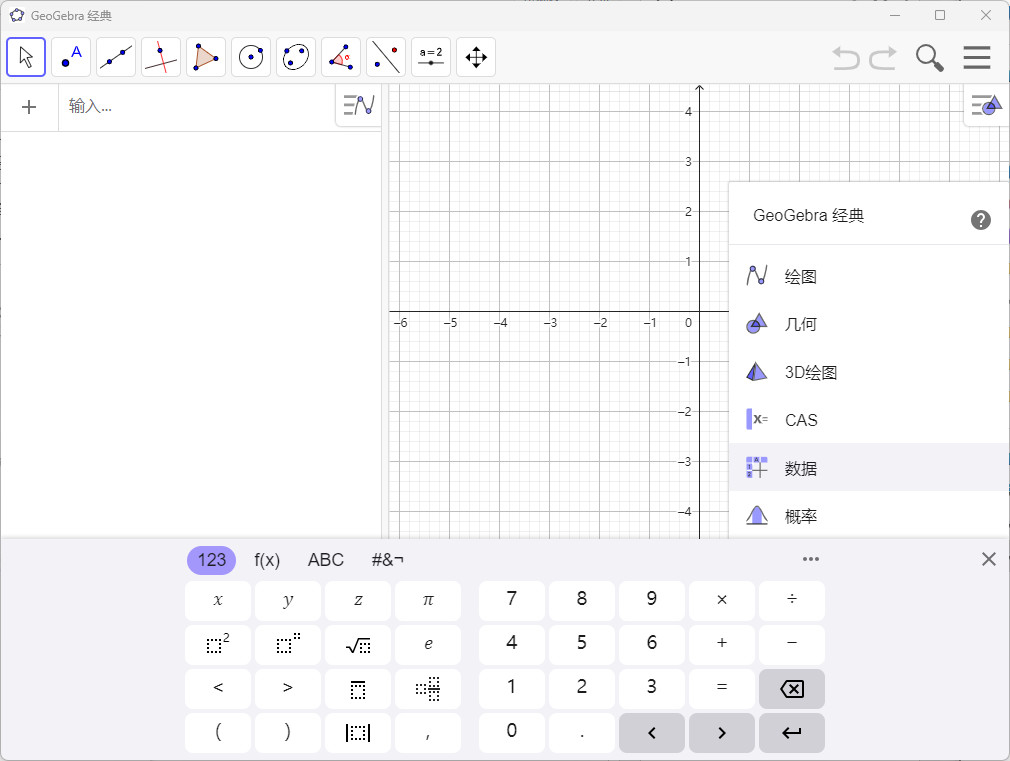This screenshot has height=761, width=1010.
Task: Select the Point tool
Action: point(71,57)
